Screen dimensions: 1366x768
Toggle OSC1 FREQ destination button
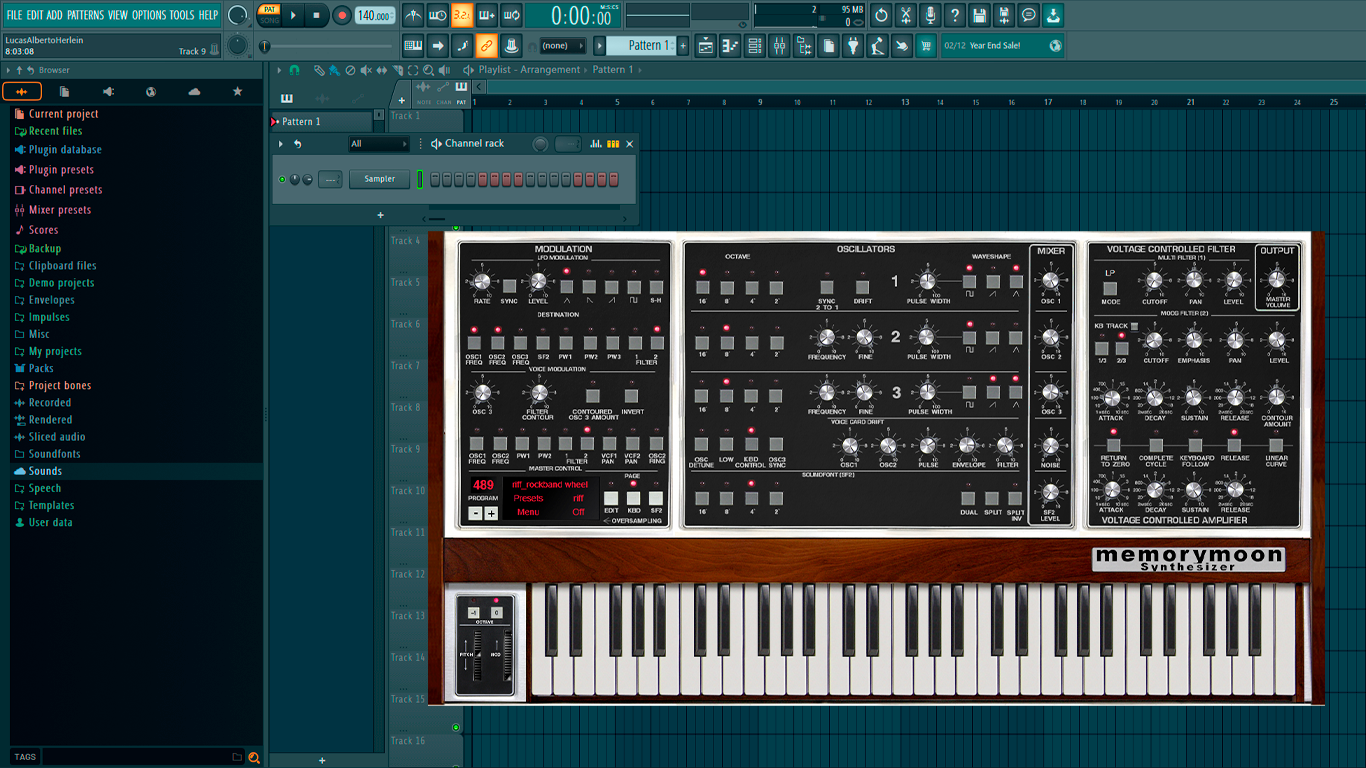coord(474,343)
